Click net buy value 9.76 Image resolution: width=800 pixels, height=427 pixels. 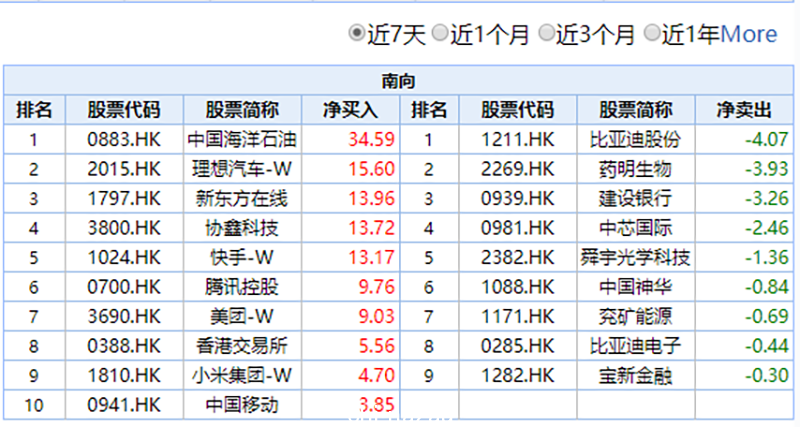click(x=377, y=287)
